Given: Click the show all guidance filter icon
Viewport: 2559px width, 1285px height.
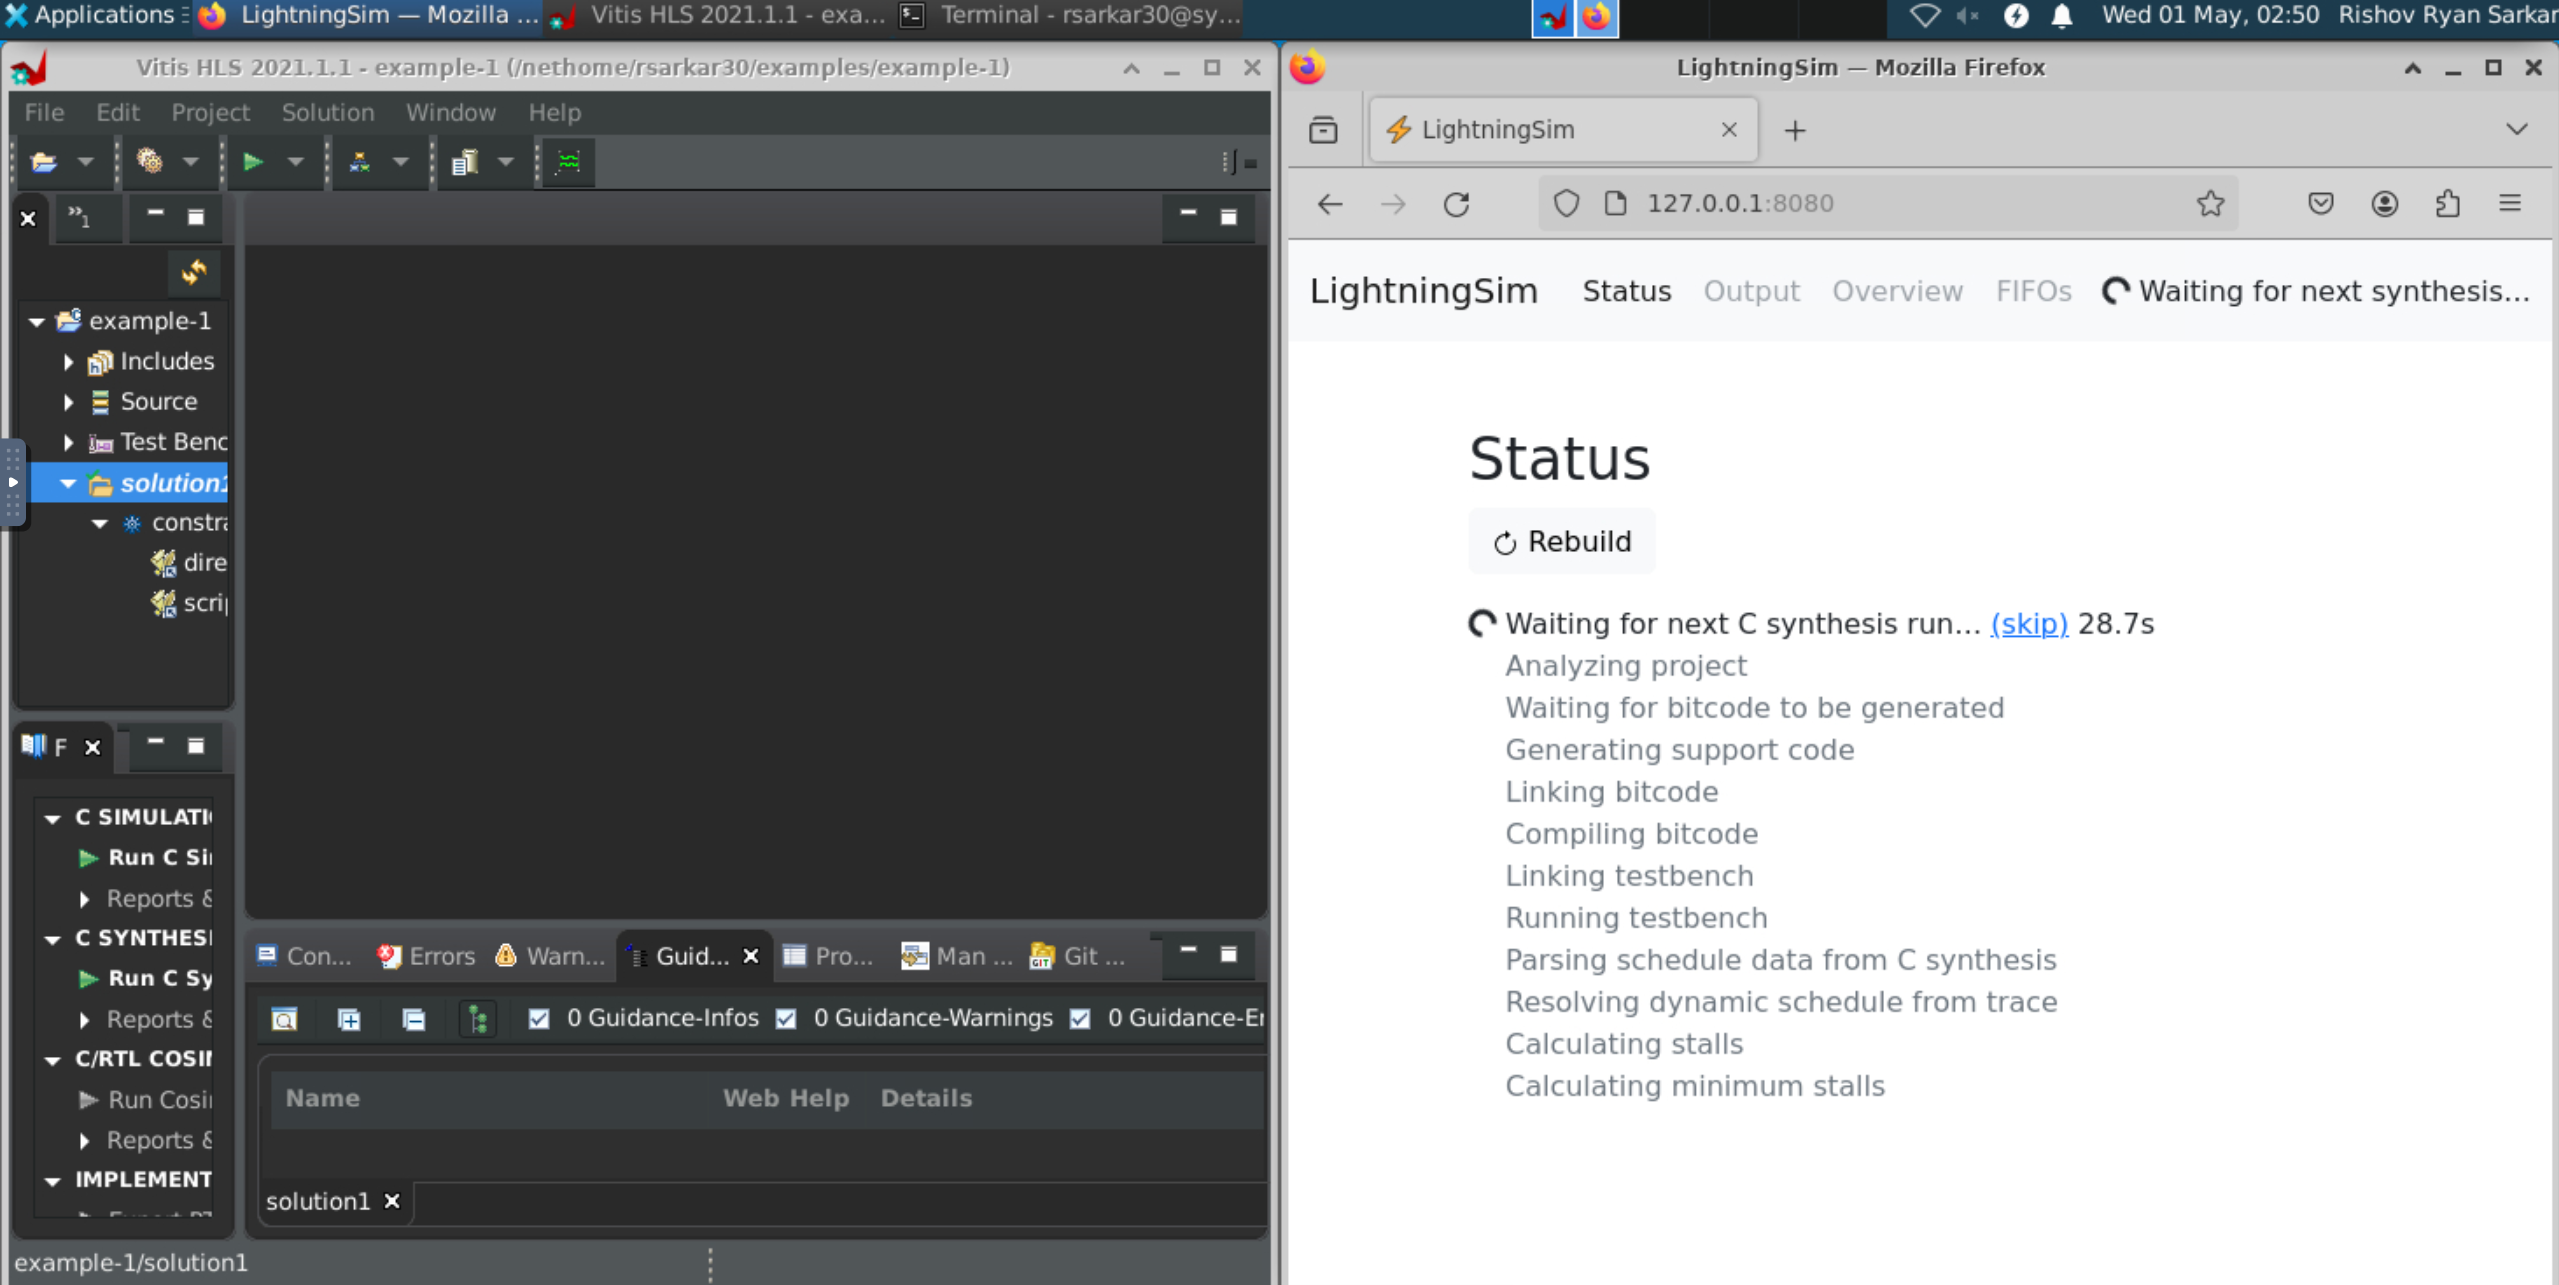Looking at the screenshot, I should (284, 1019).
